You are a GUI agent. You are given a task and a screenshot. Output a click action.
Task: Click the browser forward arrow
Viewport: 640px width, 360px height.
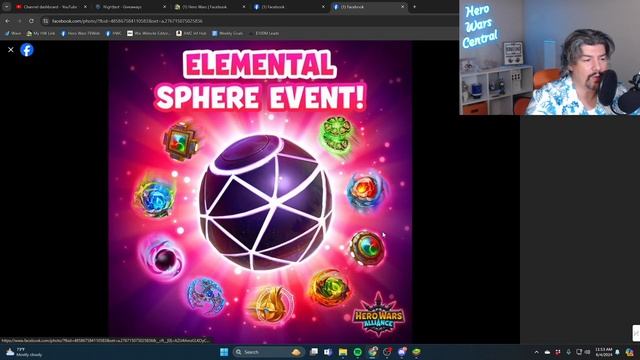[19, 21]
